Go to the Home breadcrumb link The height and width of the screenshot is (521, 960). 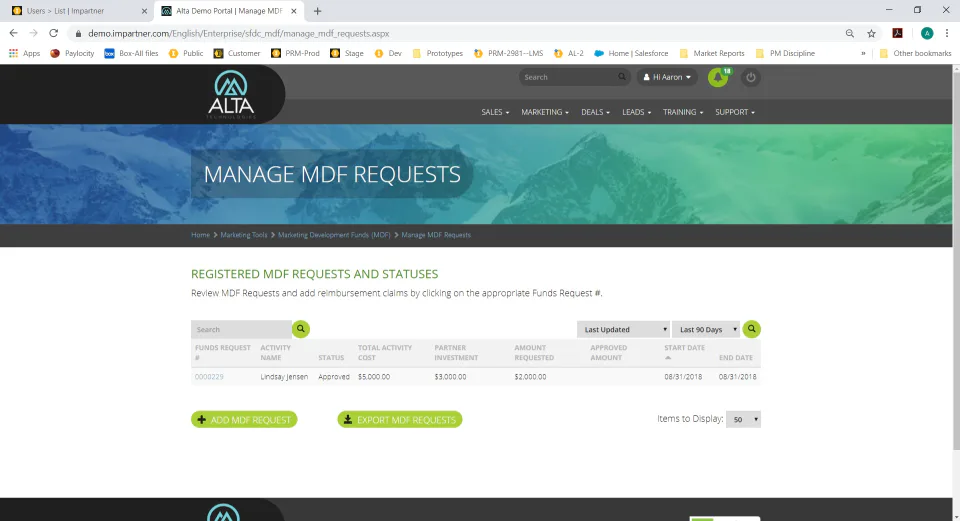point(200,235)
